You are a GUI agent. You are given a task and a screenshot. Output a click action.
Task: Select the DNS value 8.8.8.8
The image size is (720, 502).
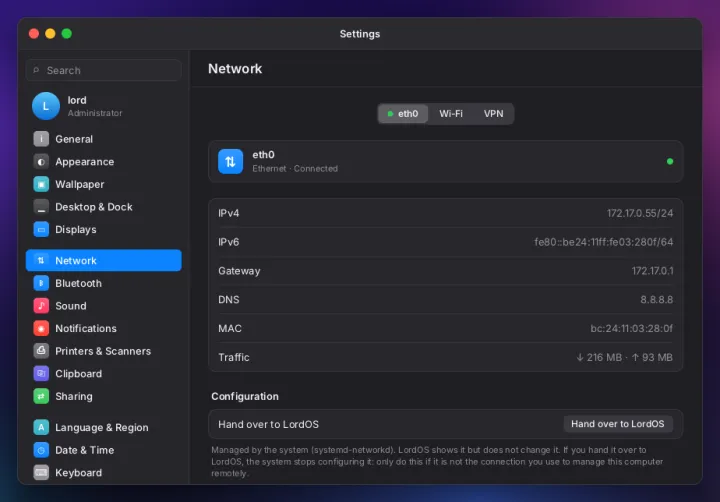click(657, 299)
